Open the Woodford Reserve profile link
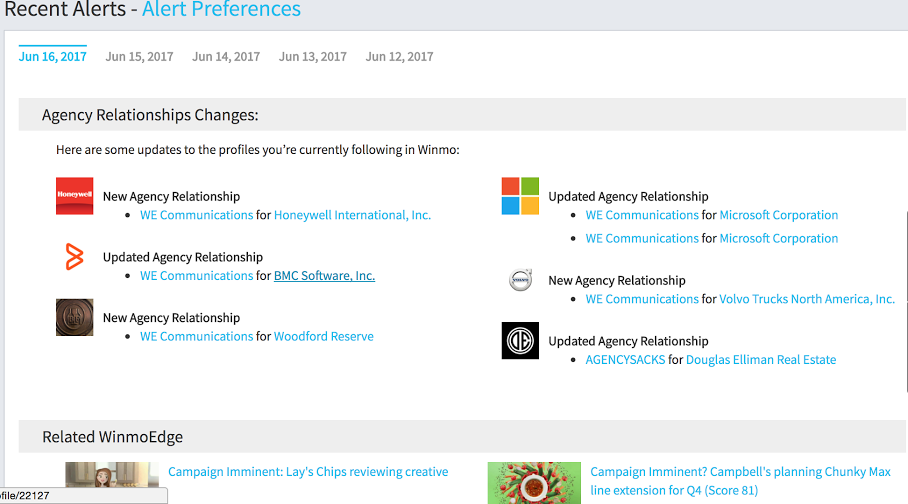 pos(324,337)
